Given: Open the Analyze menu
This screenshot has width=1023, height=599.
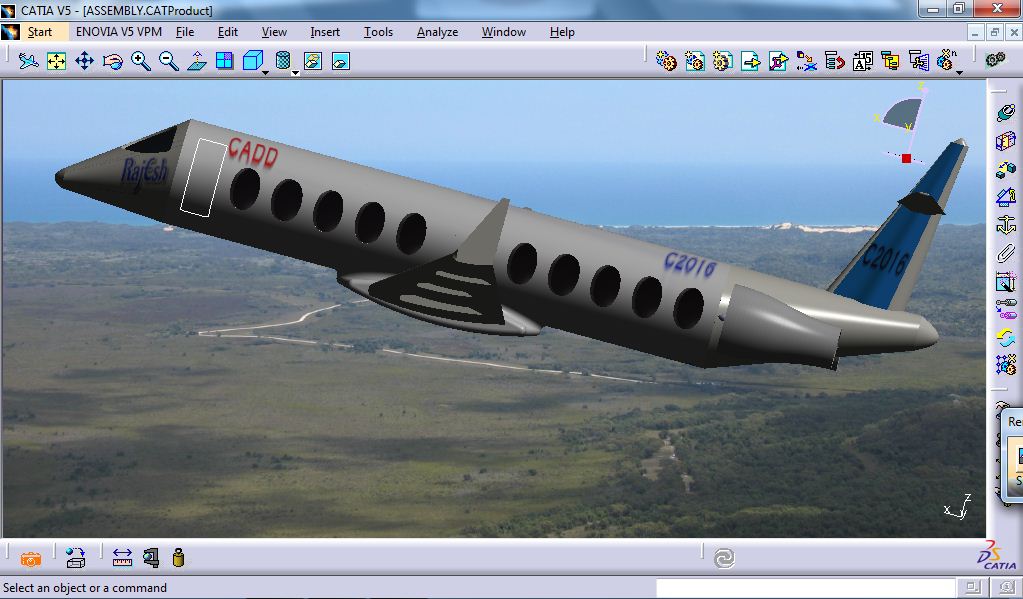Looking at the screenshot, I should click(x=437, y=32).
